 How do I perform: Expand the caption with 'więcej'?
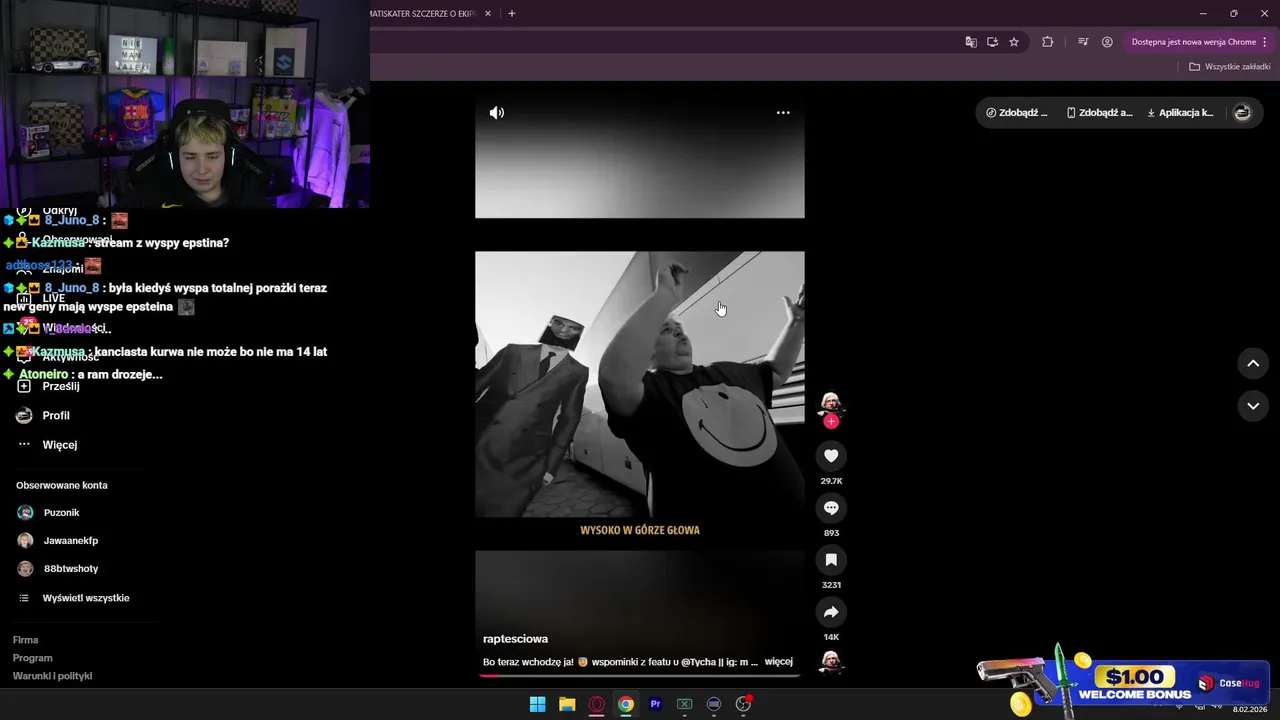point(778,662)
